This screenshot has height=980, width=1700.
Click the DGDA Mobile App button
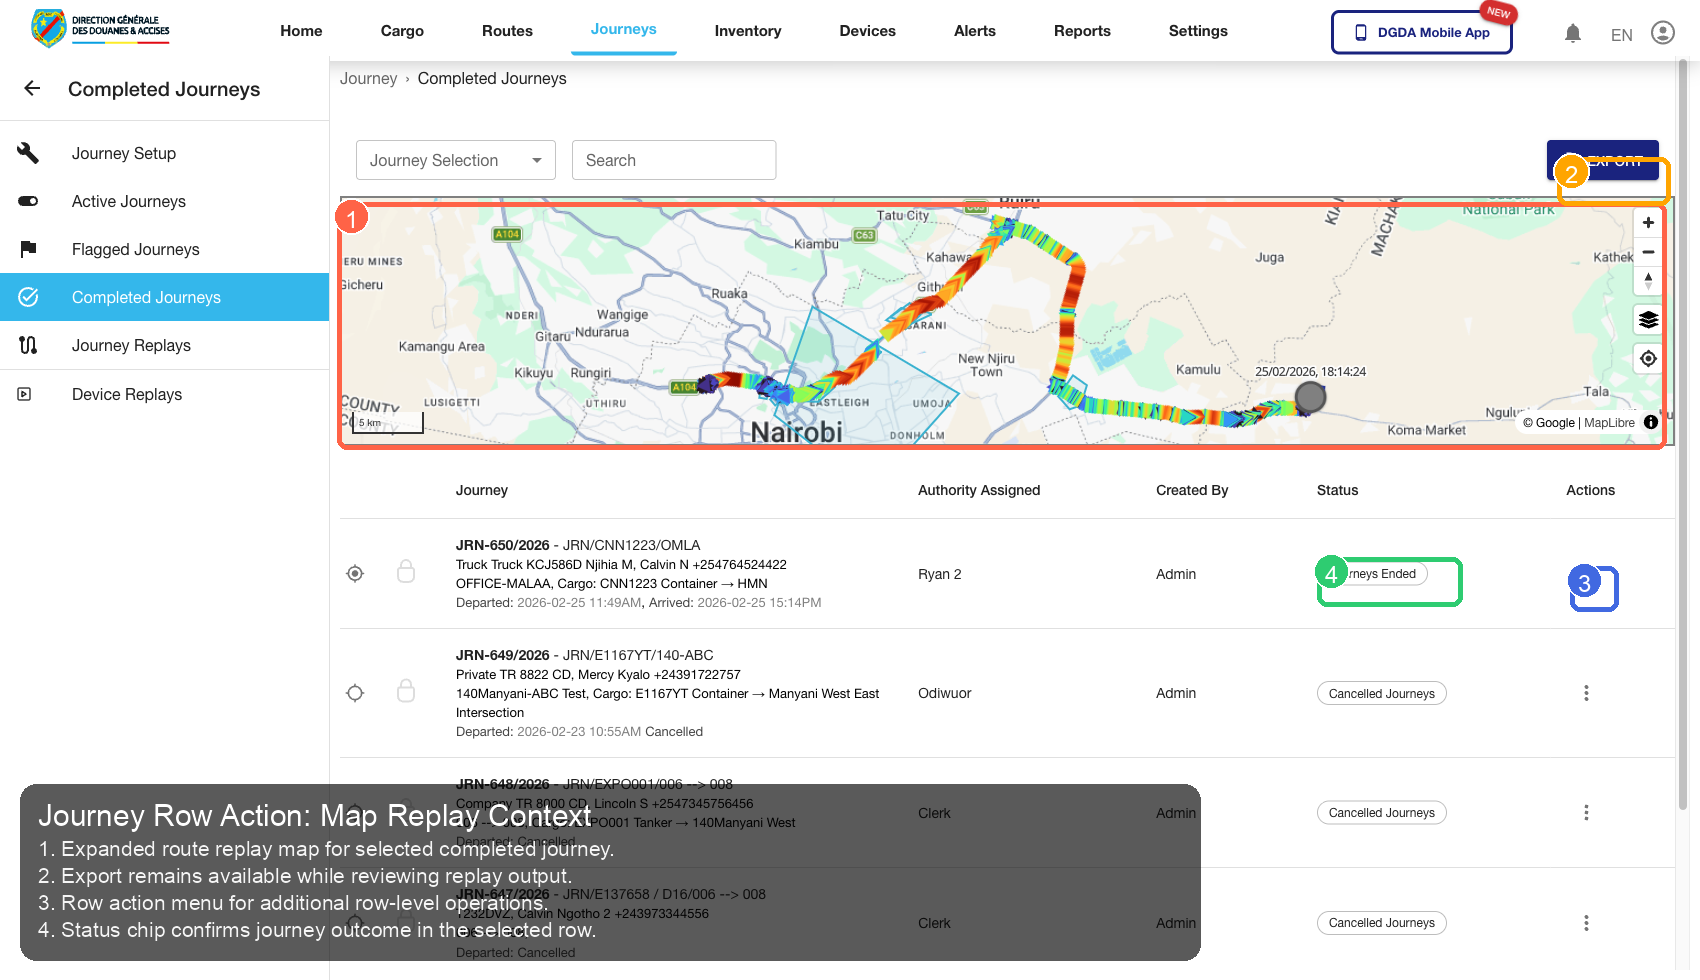coord(1421,32)
